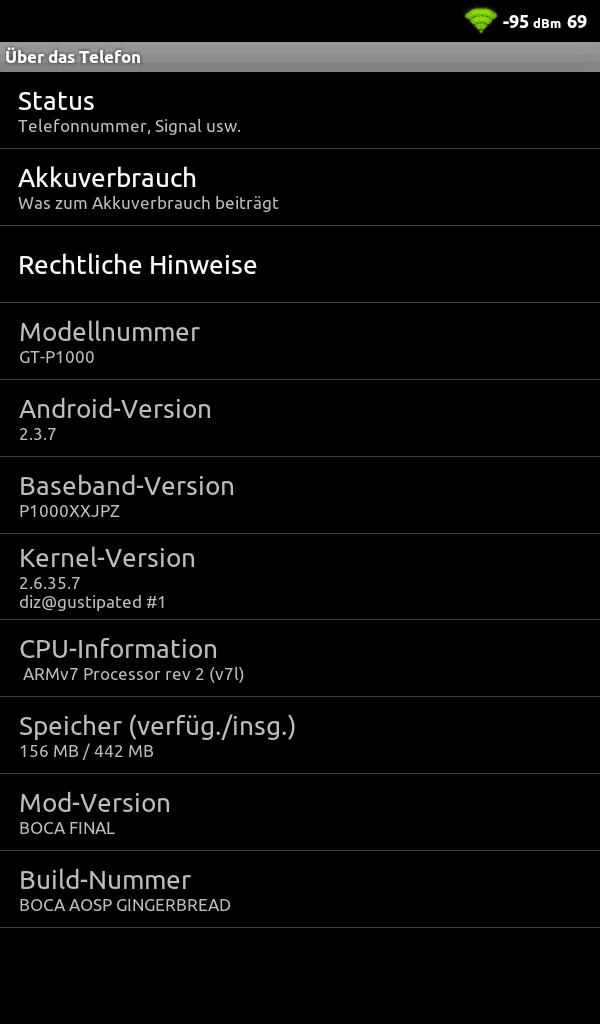Image resolution: width=600 pixels, height=1024 pixels.
Task: Open the Akkuverbrauch entry
Action: click(x=300, y=187)
